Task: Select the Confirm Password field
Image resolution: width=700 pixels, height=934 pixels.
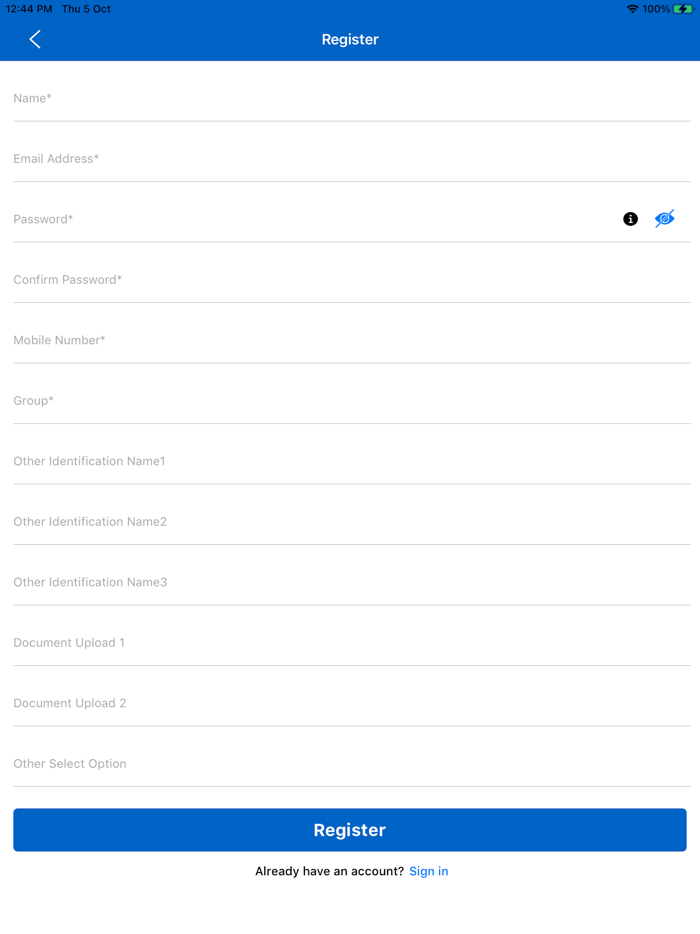Action: pyautogui.click(x=351, y=280)
